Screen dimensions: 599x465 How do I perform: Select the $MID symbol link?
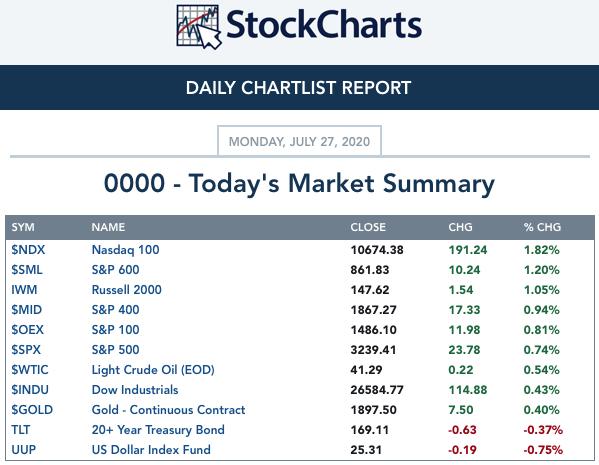(26, 309)
